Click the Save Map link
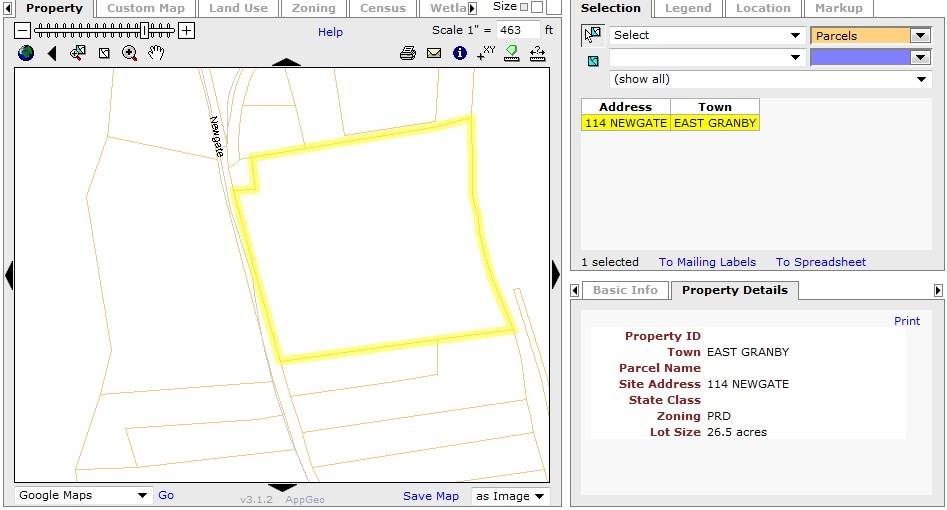 click(431, 496)
